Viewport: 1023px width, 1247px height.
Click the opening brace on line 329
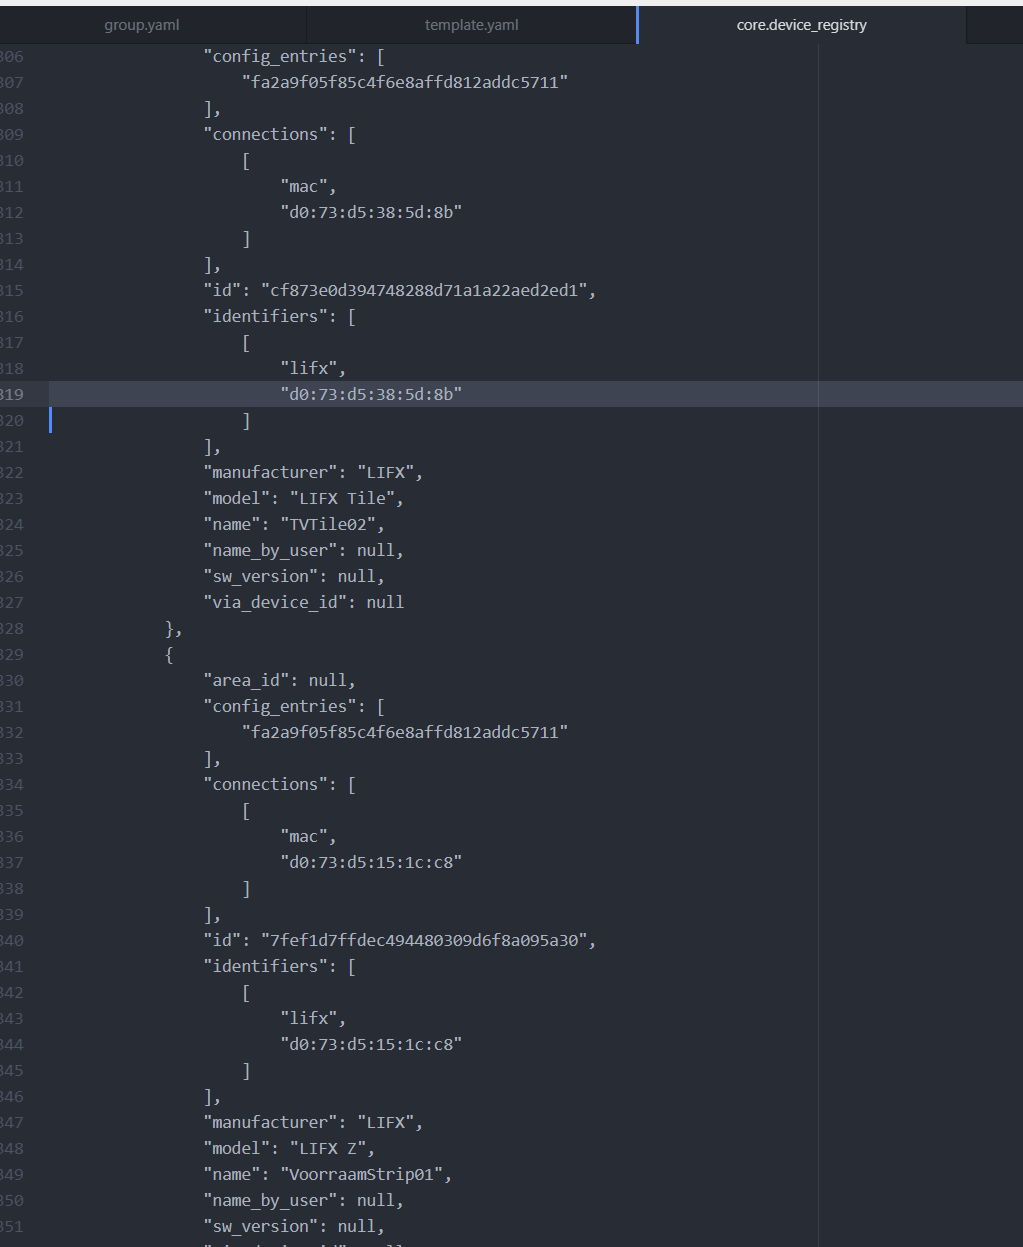(169, 654)
